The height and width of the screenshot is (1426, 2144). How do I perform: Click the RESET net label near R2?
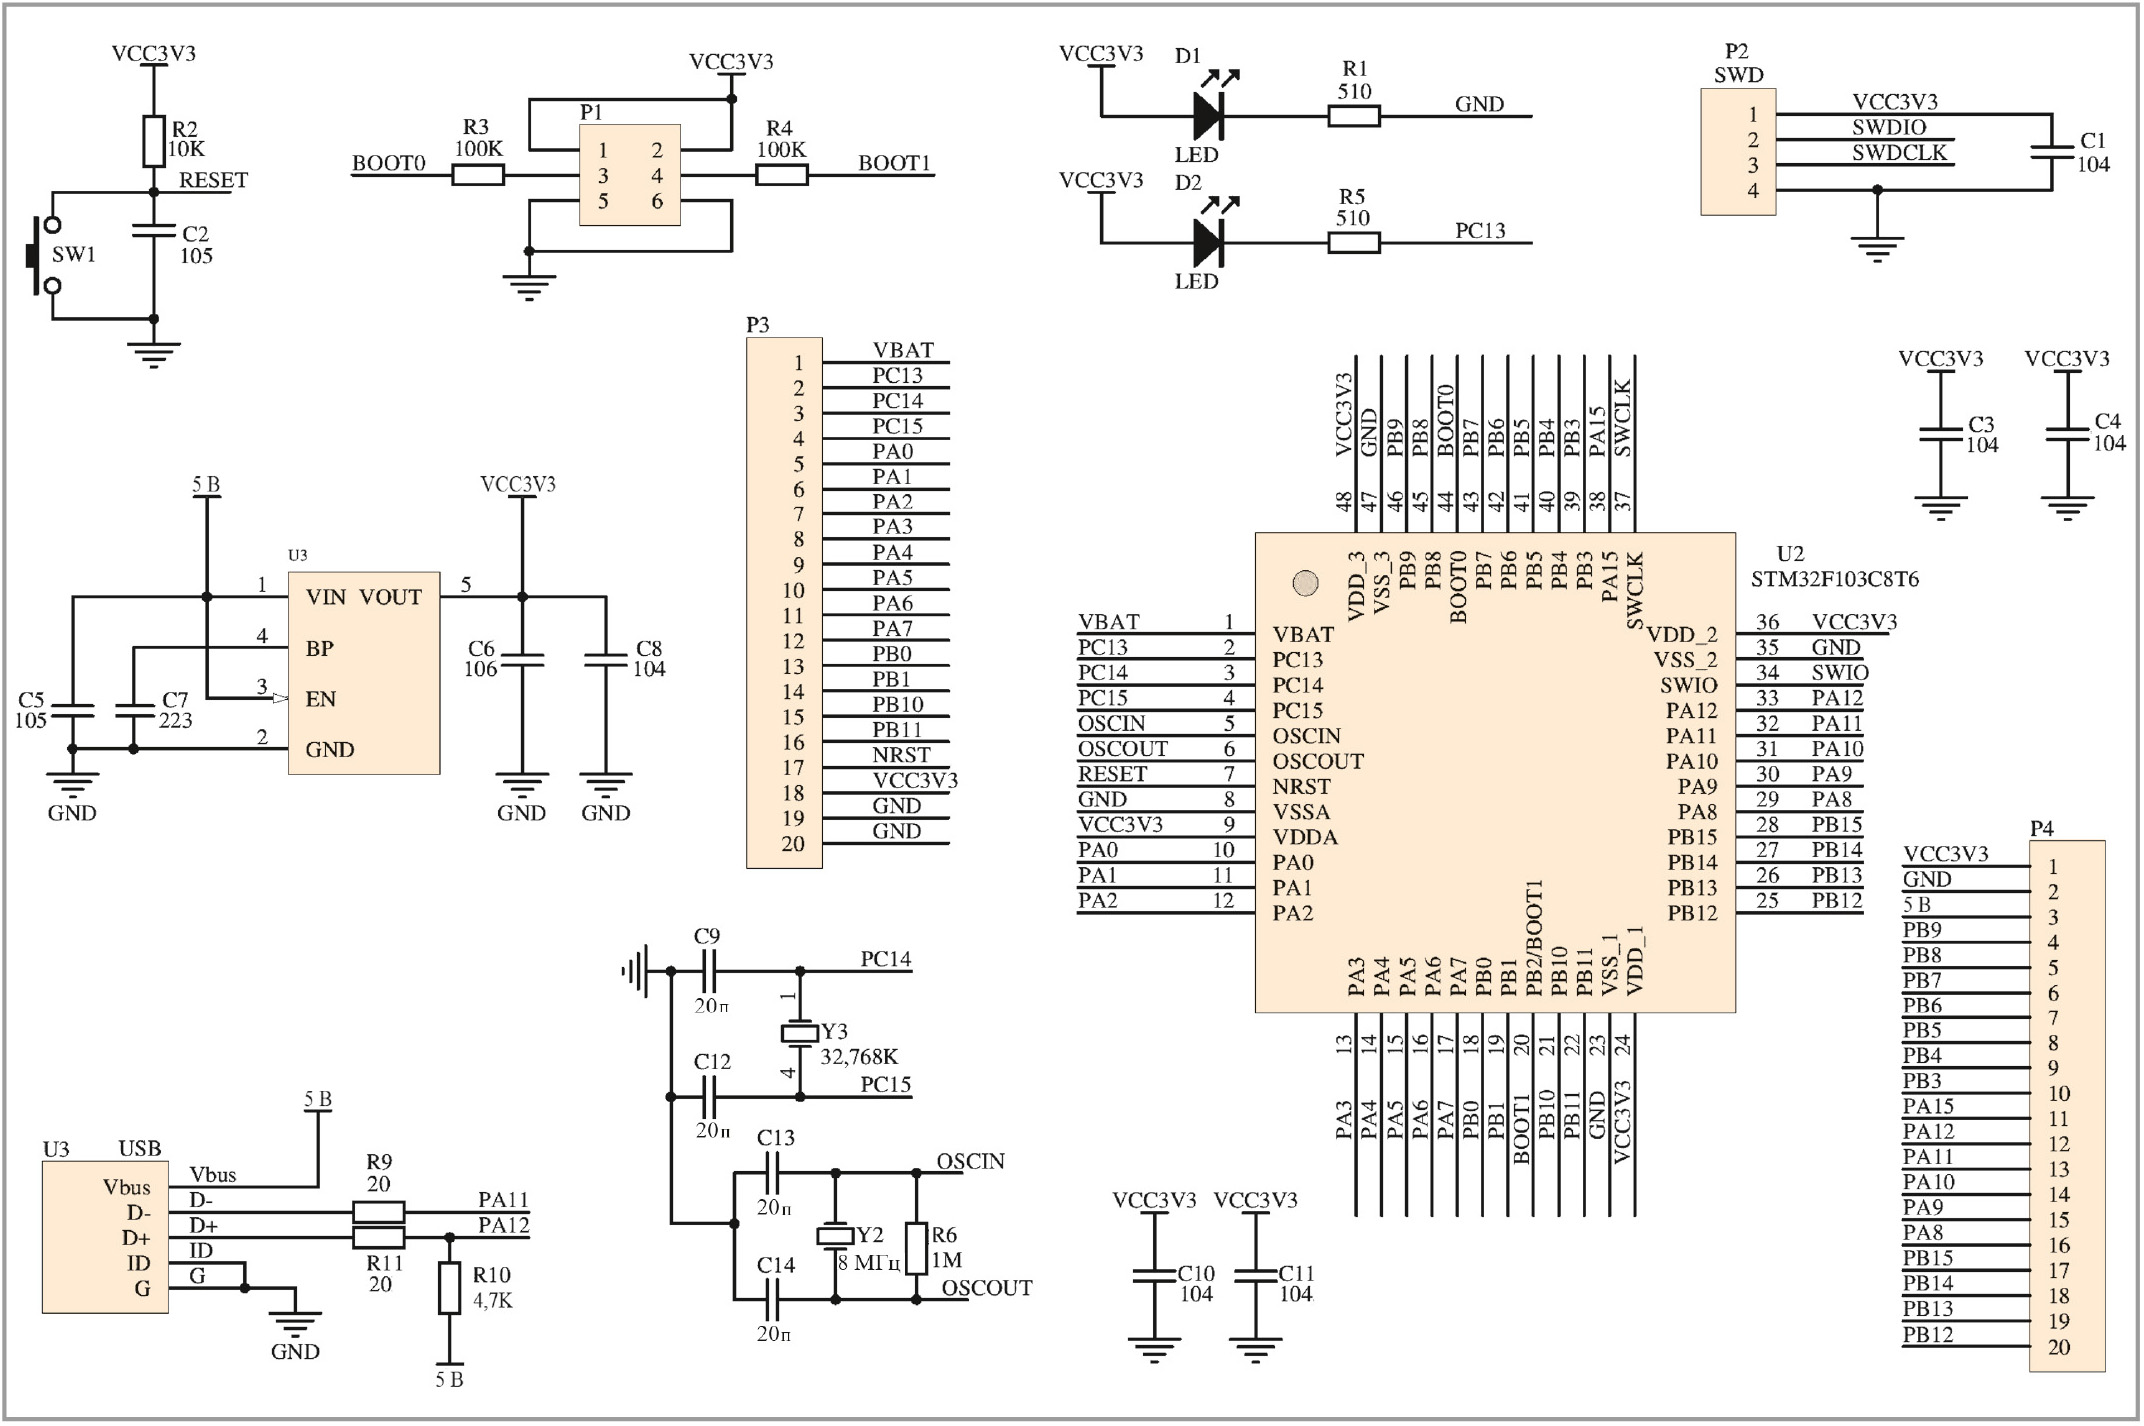coord(213,181)
